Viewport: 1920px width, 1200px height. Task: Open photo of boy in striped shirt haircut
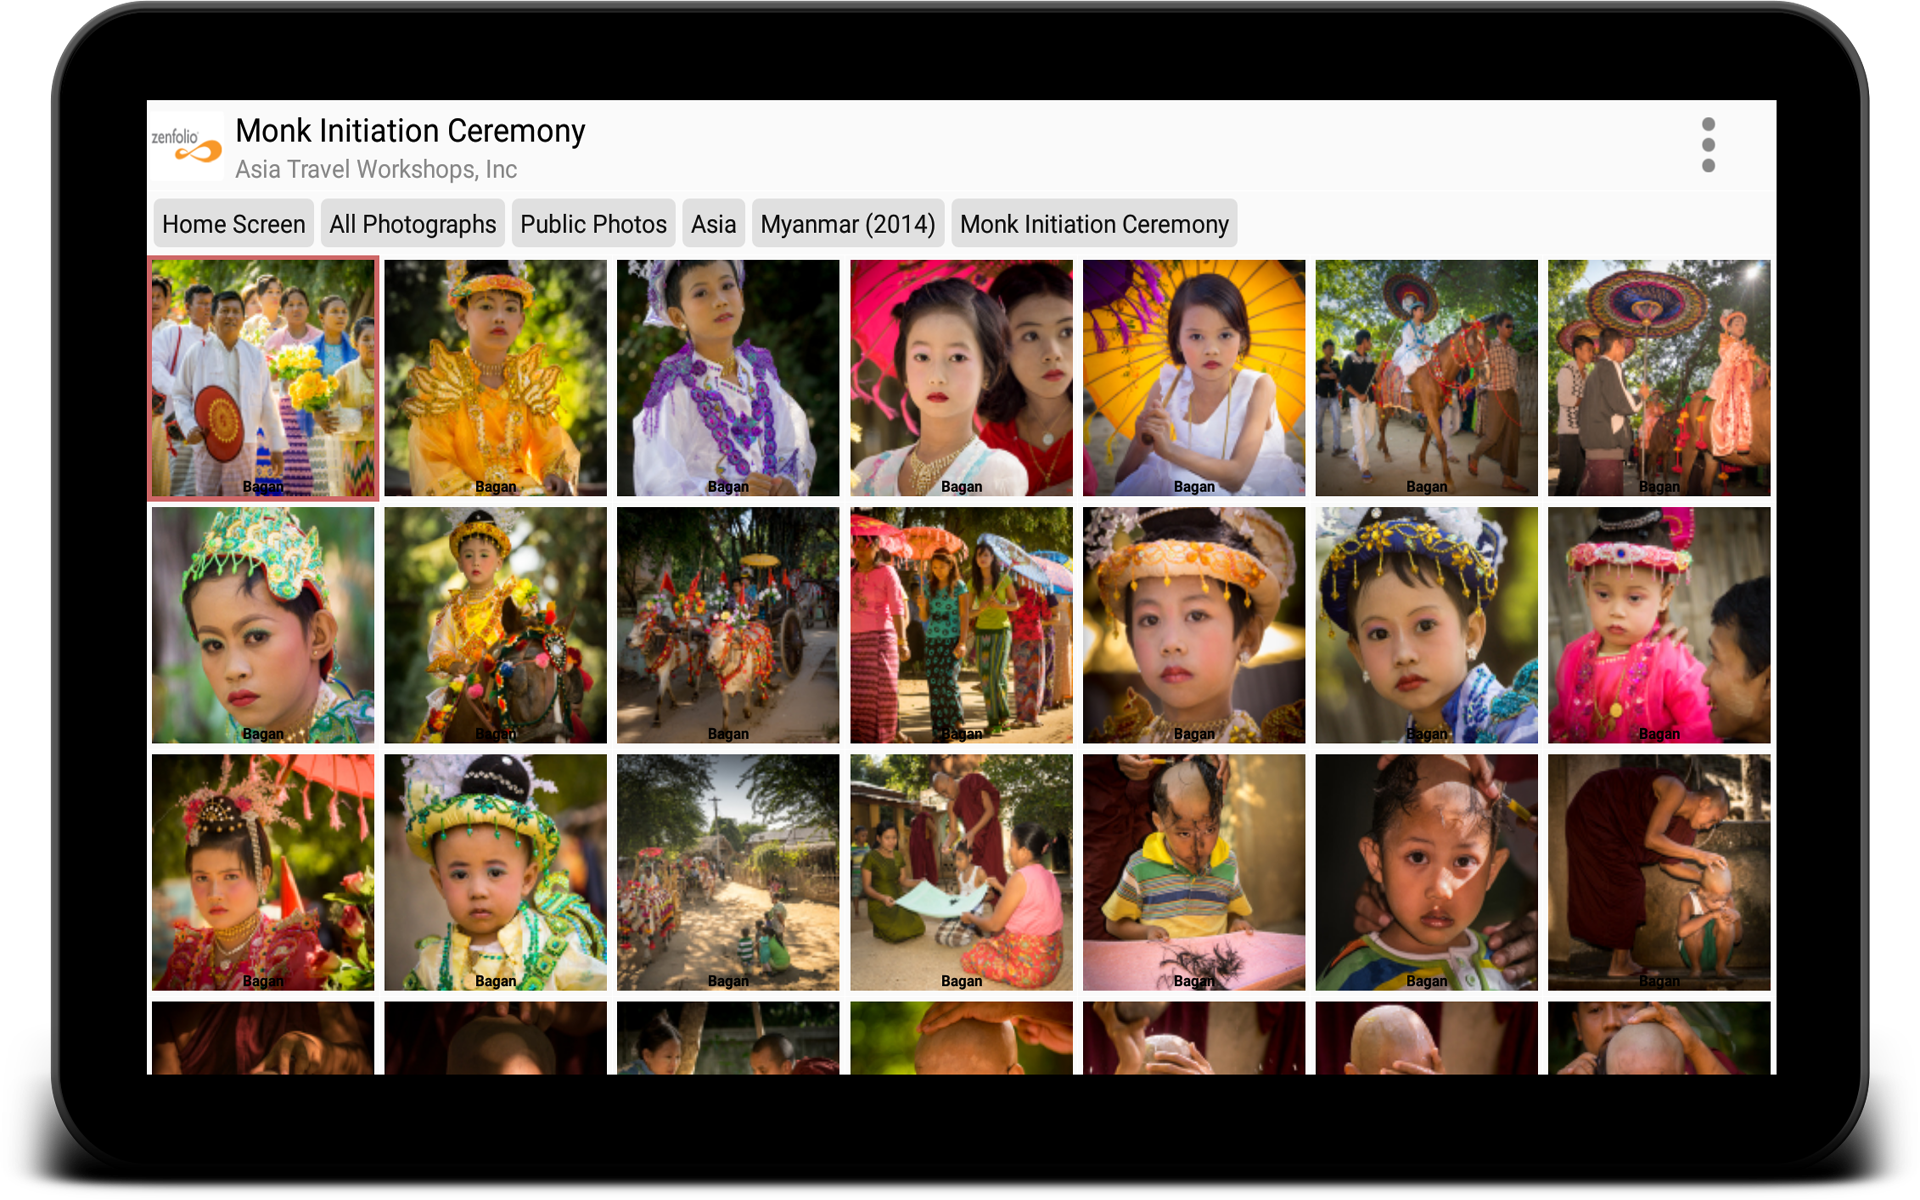coord(1194,872)
